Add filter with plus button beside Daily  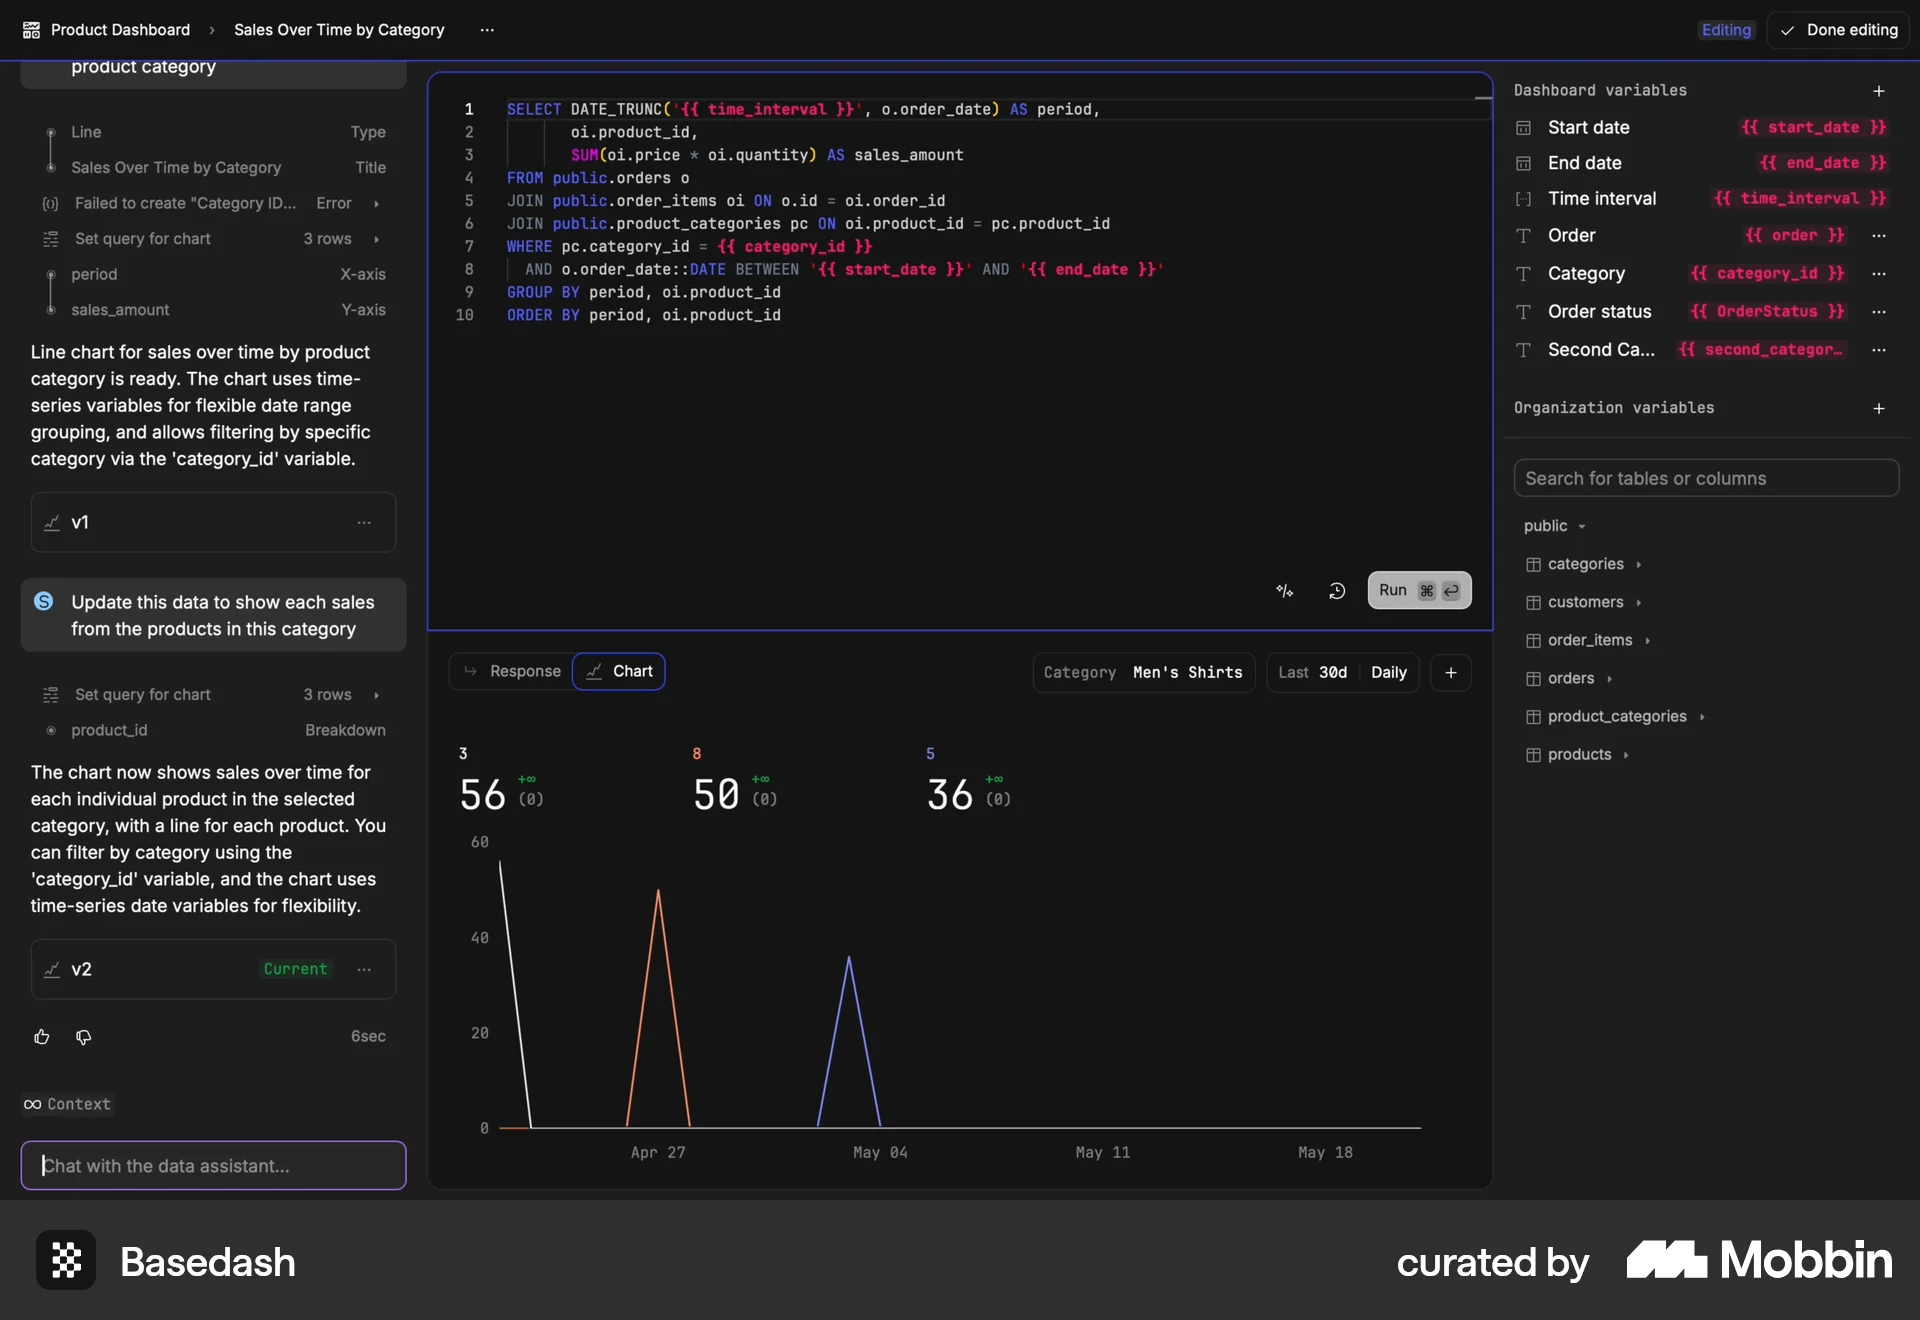1450,673
